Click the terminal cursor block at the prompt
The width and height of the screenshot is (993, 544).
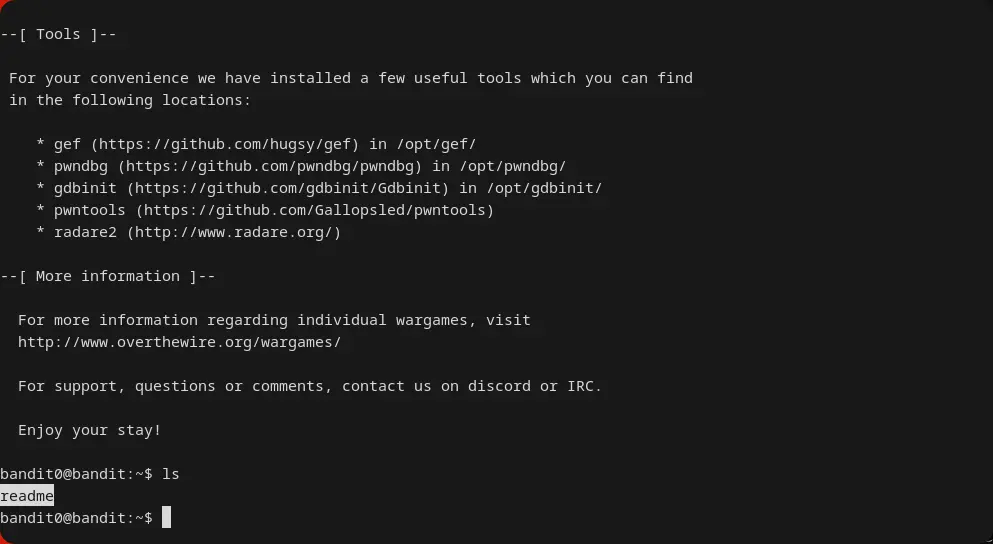[x=166, y=517]
